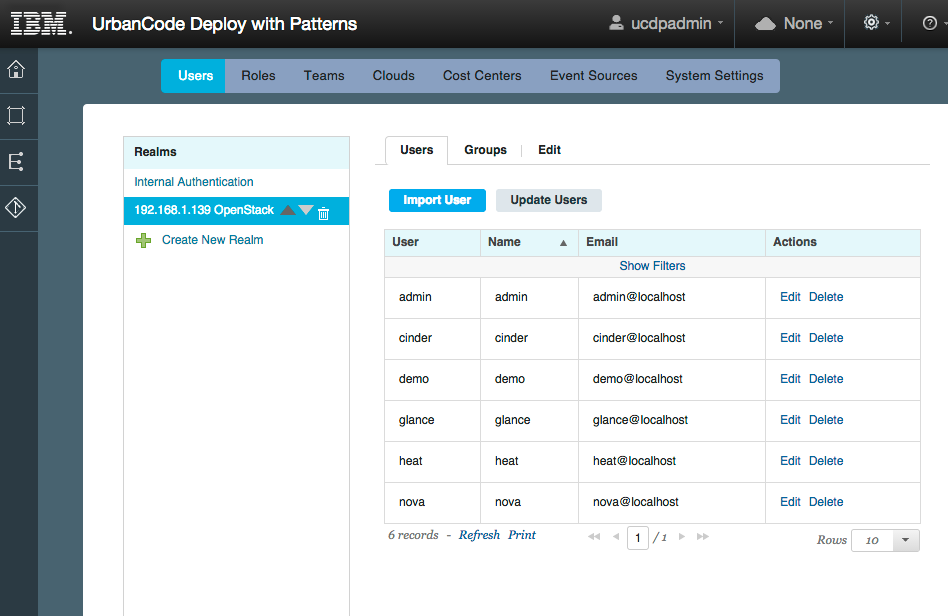Open the home icon in left sidebar
The height and width of the screenshot is (616, 948).
(x=16, y=70)
